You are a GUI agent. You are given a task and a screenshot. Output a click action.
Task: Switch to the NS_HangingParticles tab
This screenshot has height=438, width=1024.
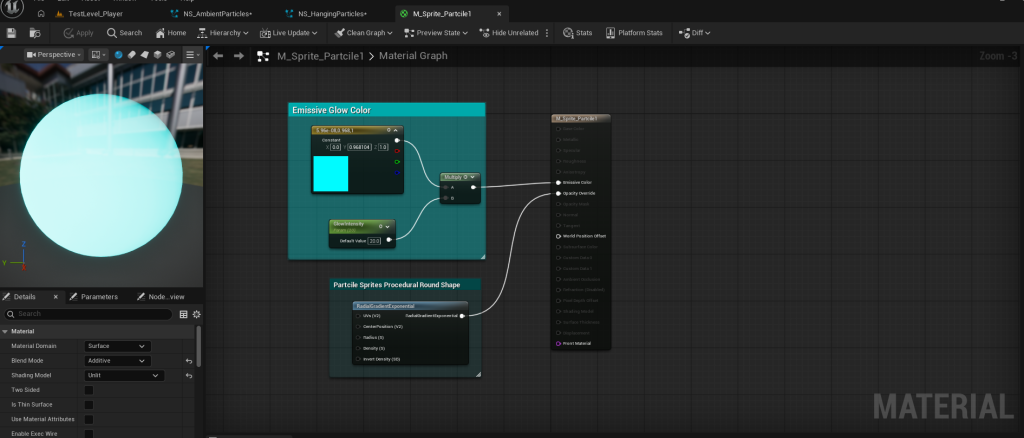(x=332, y=14)
